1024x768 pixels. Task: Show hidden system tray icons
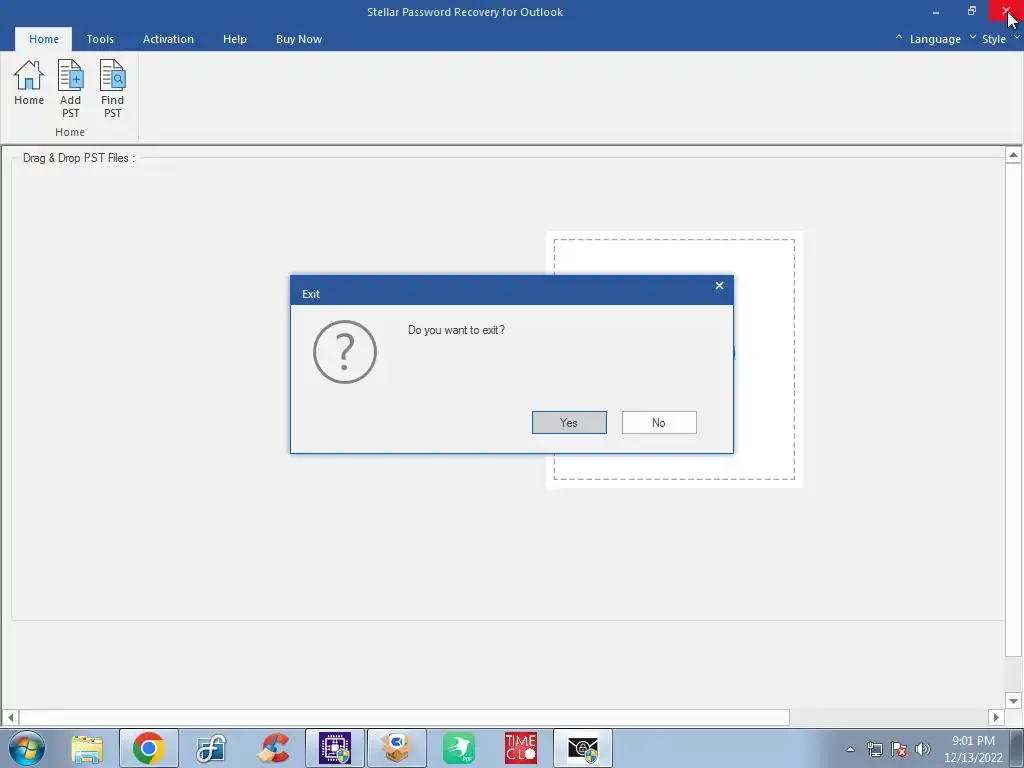pyautogui.click(x=850, y=749)
